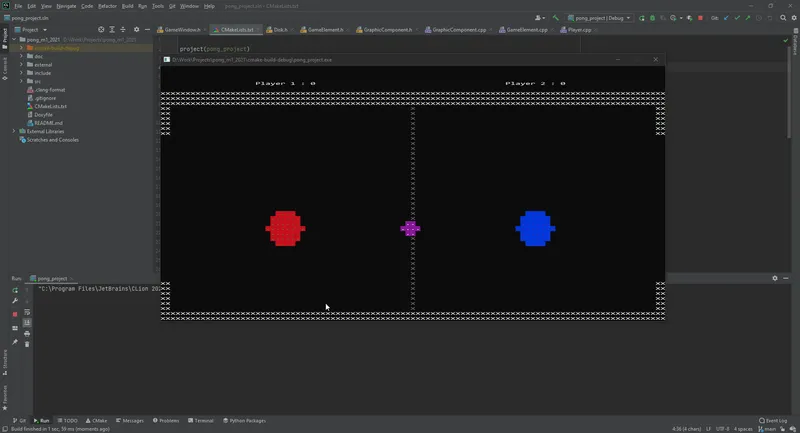Open IDE settings gear in top toolbar
This screenshot has width=800, height=433.
[x=794, y=18]
